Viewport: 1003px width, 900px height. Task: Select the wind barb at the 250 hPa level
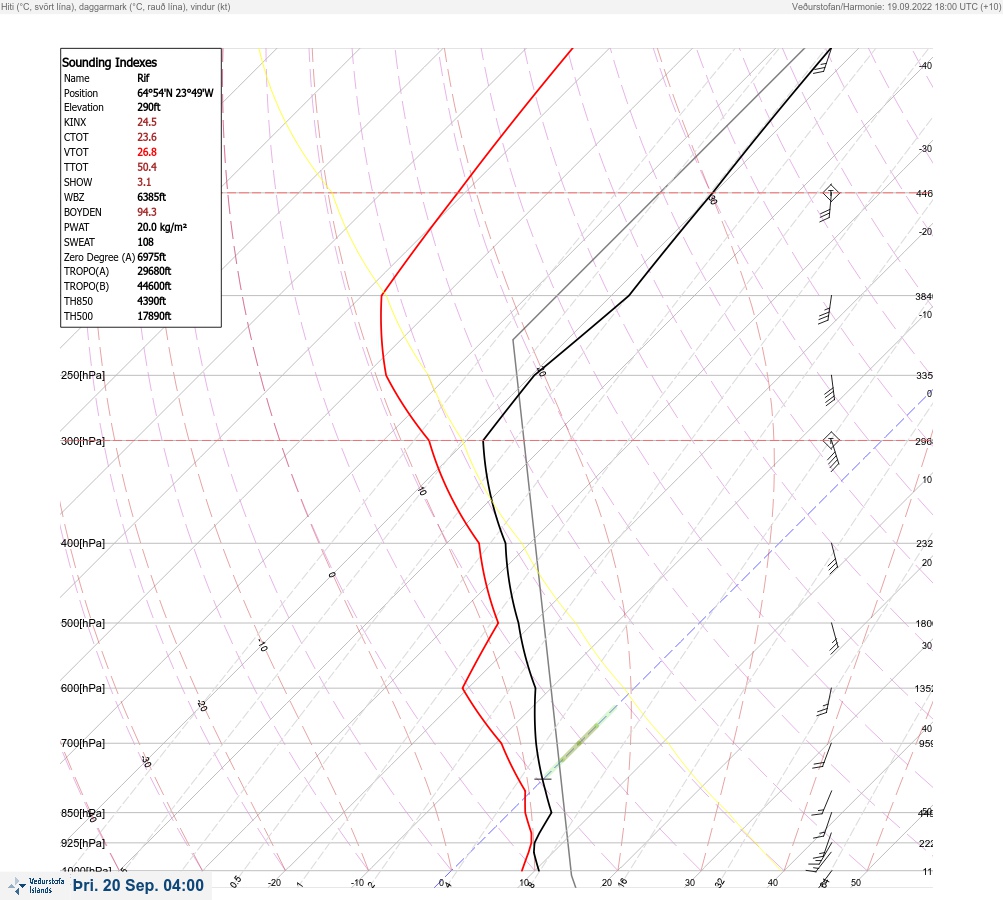(x=830, y=390)
